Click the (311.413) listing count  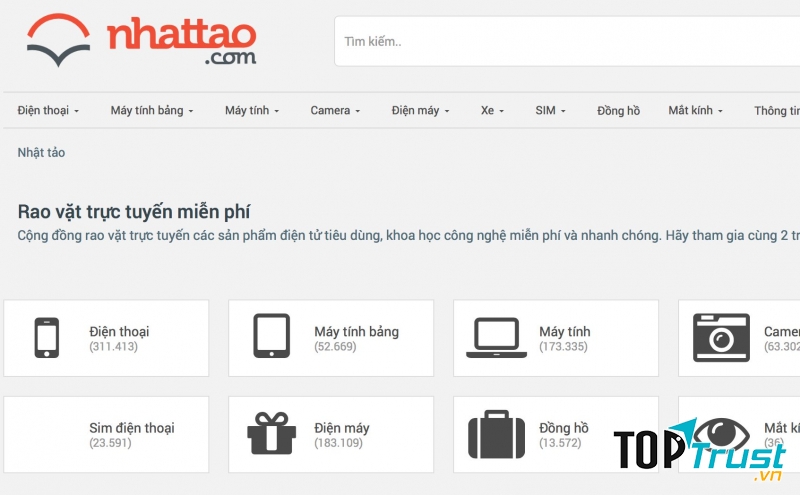click(113, 346)
